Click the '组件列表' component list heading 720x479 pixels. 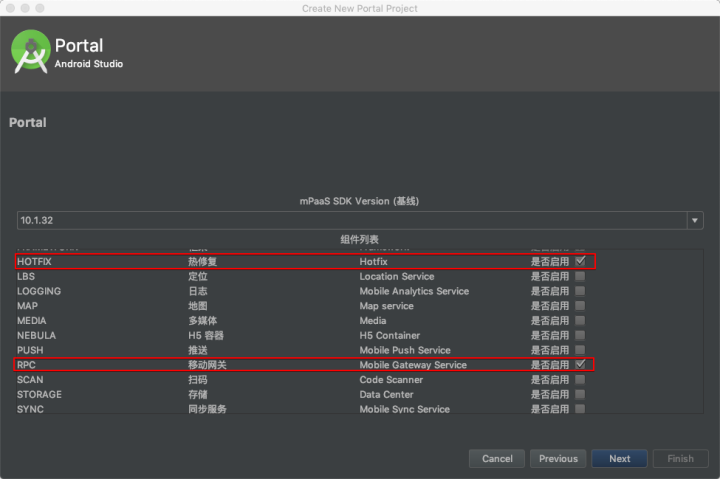(x=360, y=239)
